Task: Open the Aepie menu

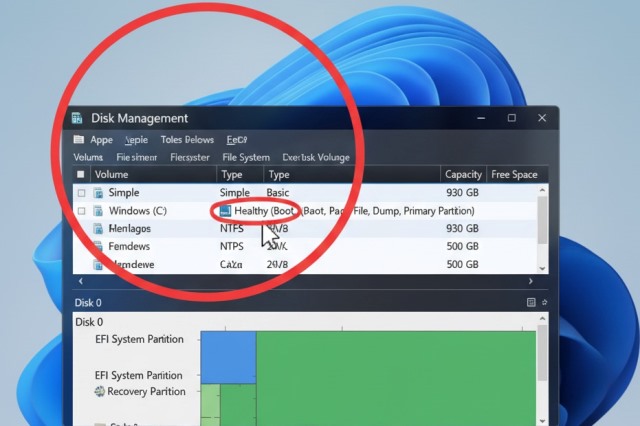Action: [x=136, y=140]
